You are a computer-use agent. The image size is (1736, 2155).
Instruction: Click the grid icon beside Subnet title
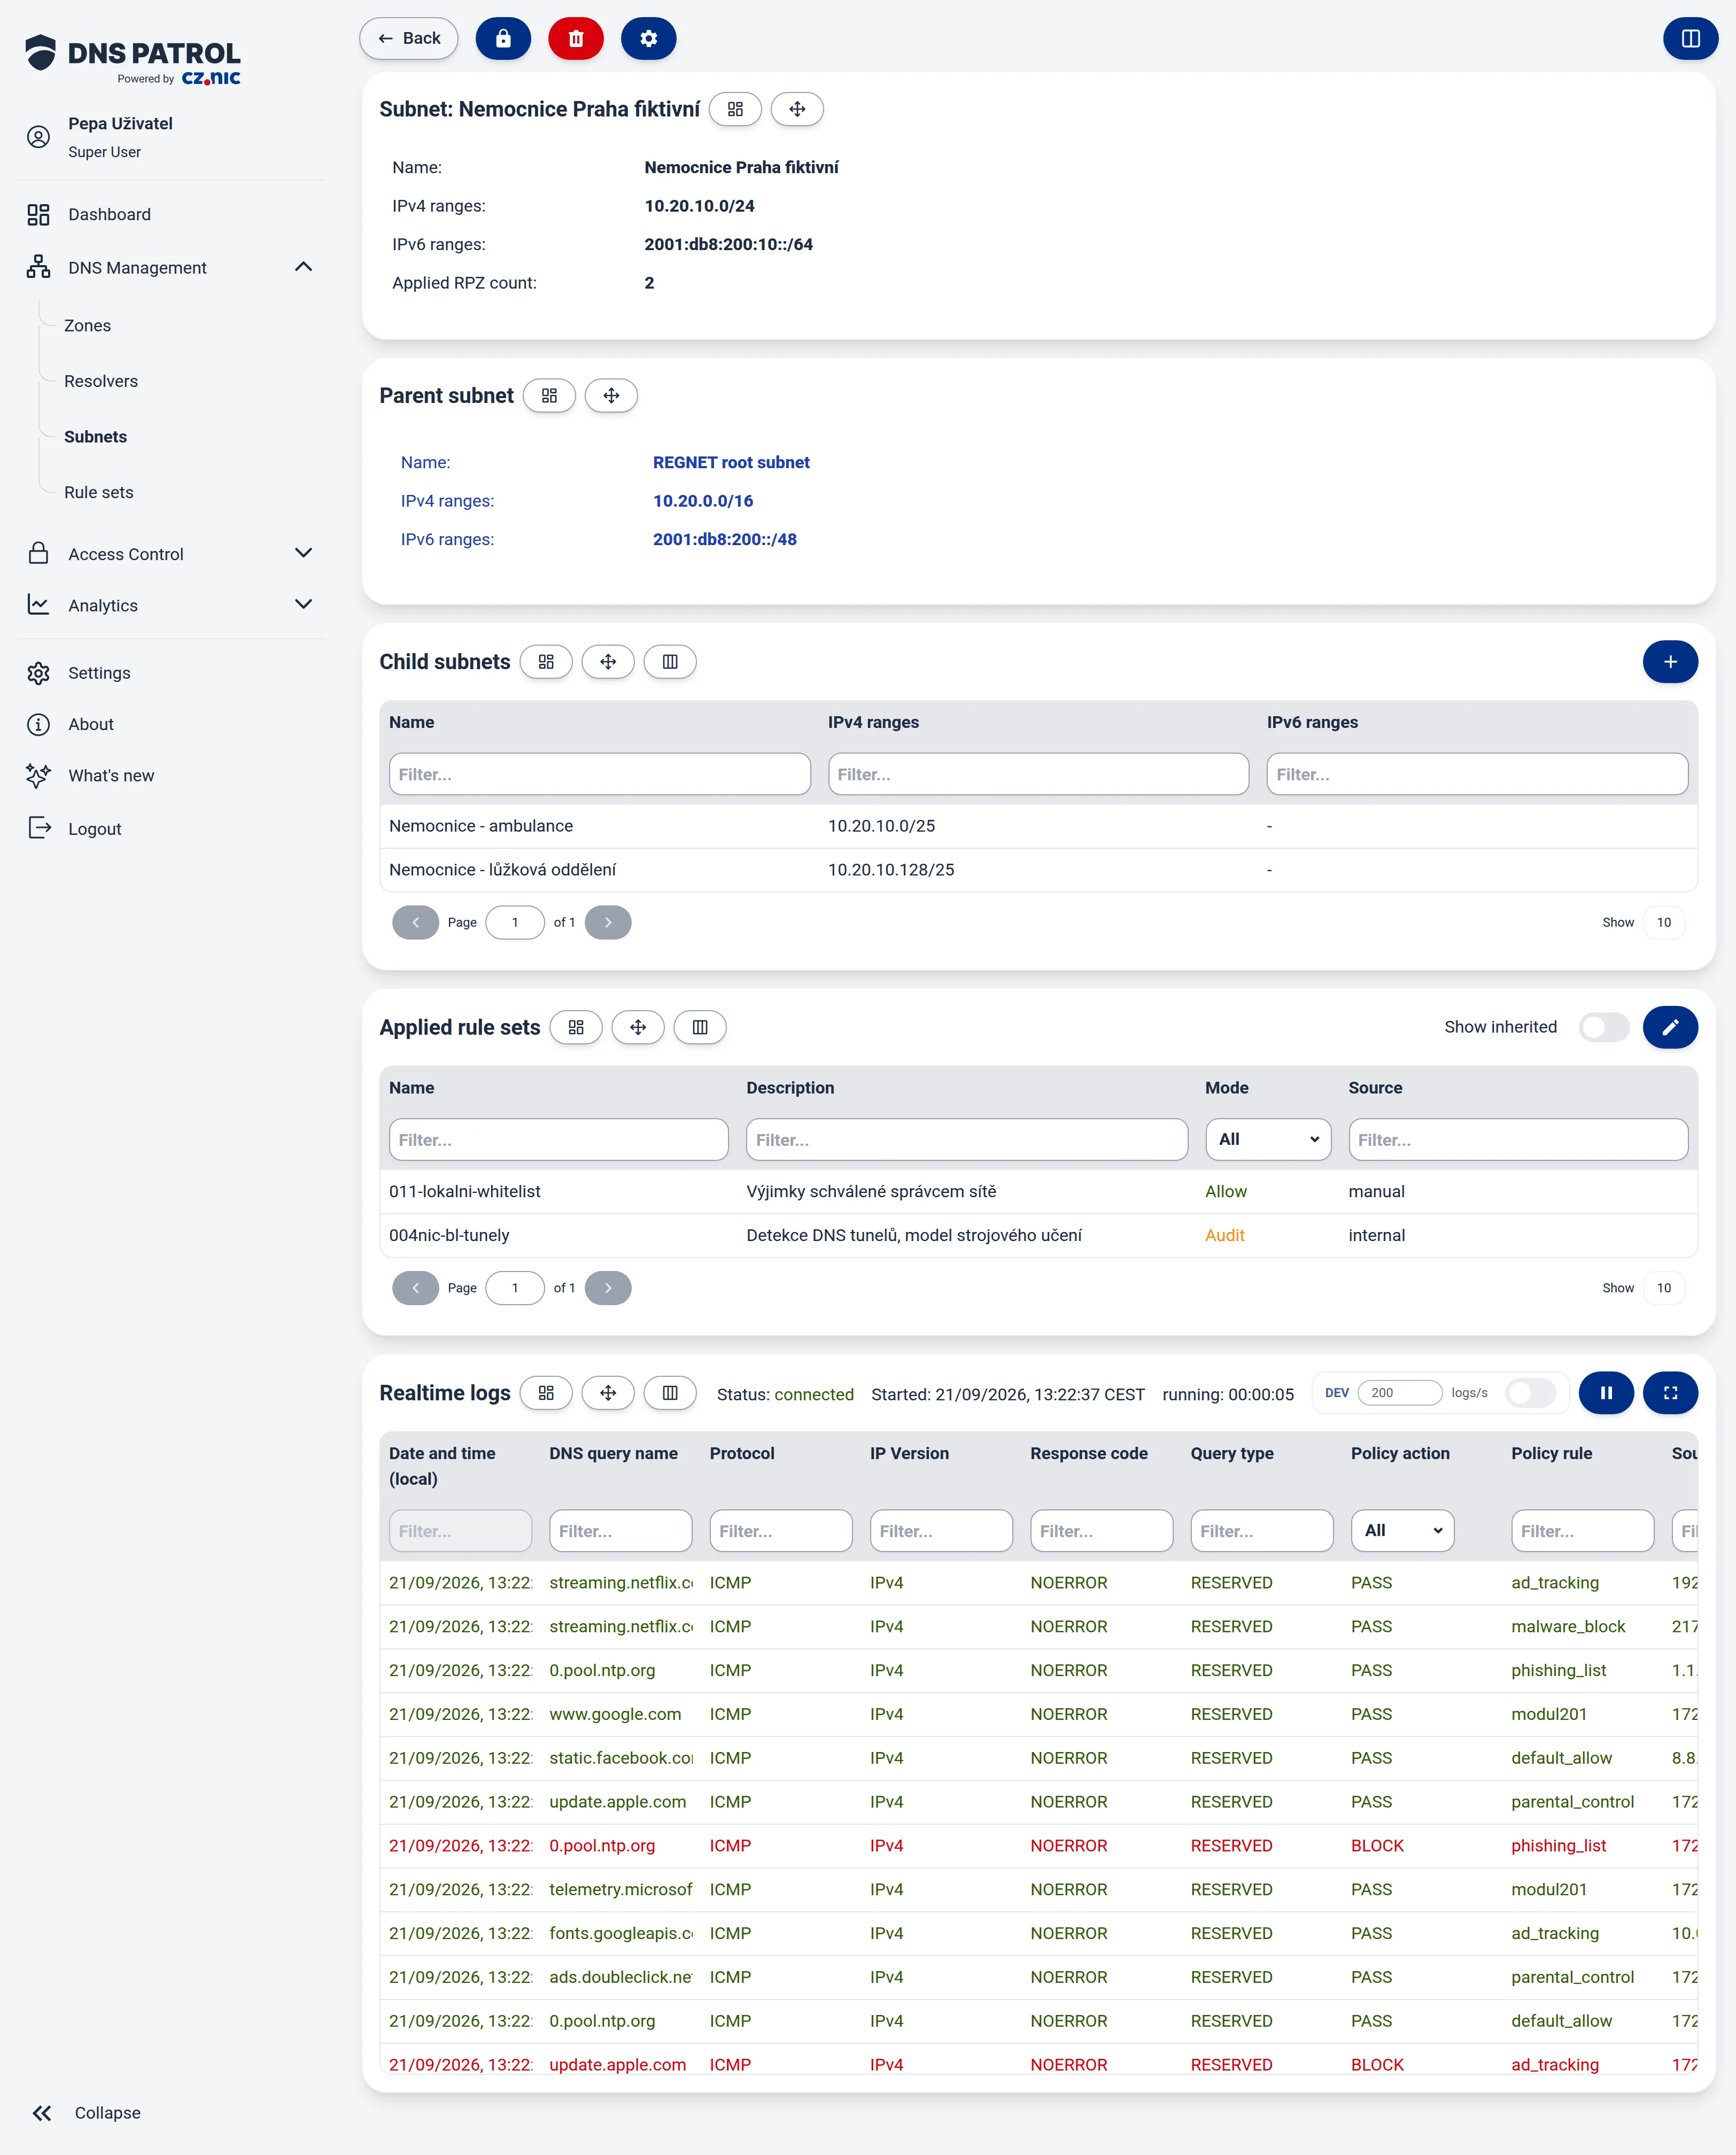tap(735, 109)
